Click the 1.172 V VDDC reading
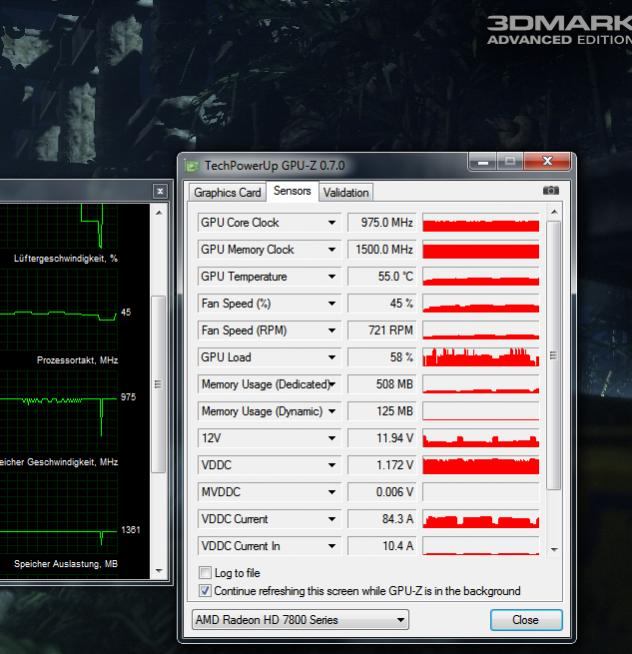This screenshot has height=654, width=632. tap(395, 465)
